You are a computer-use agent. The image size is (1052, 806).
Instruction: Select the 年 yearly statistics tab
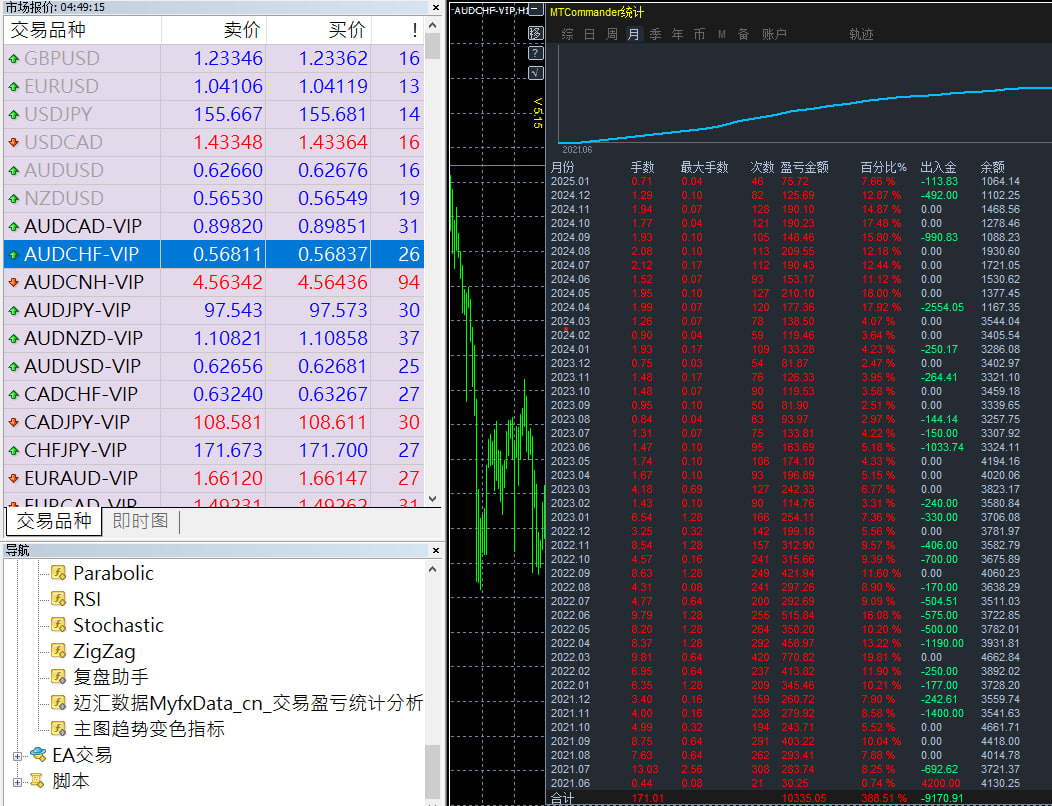(678, 34)
